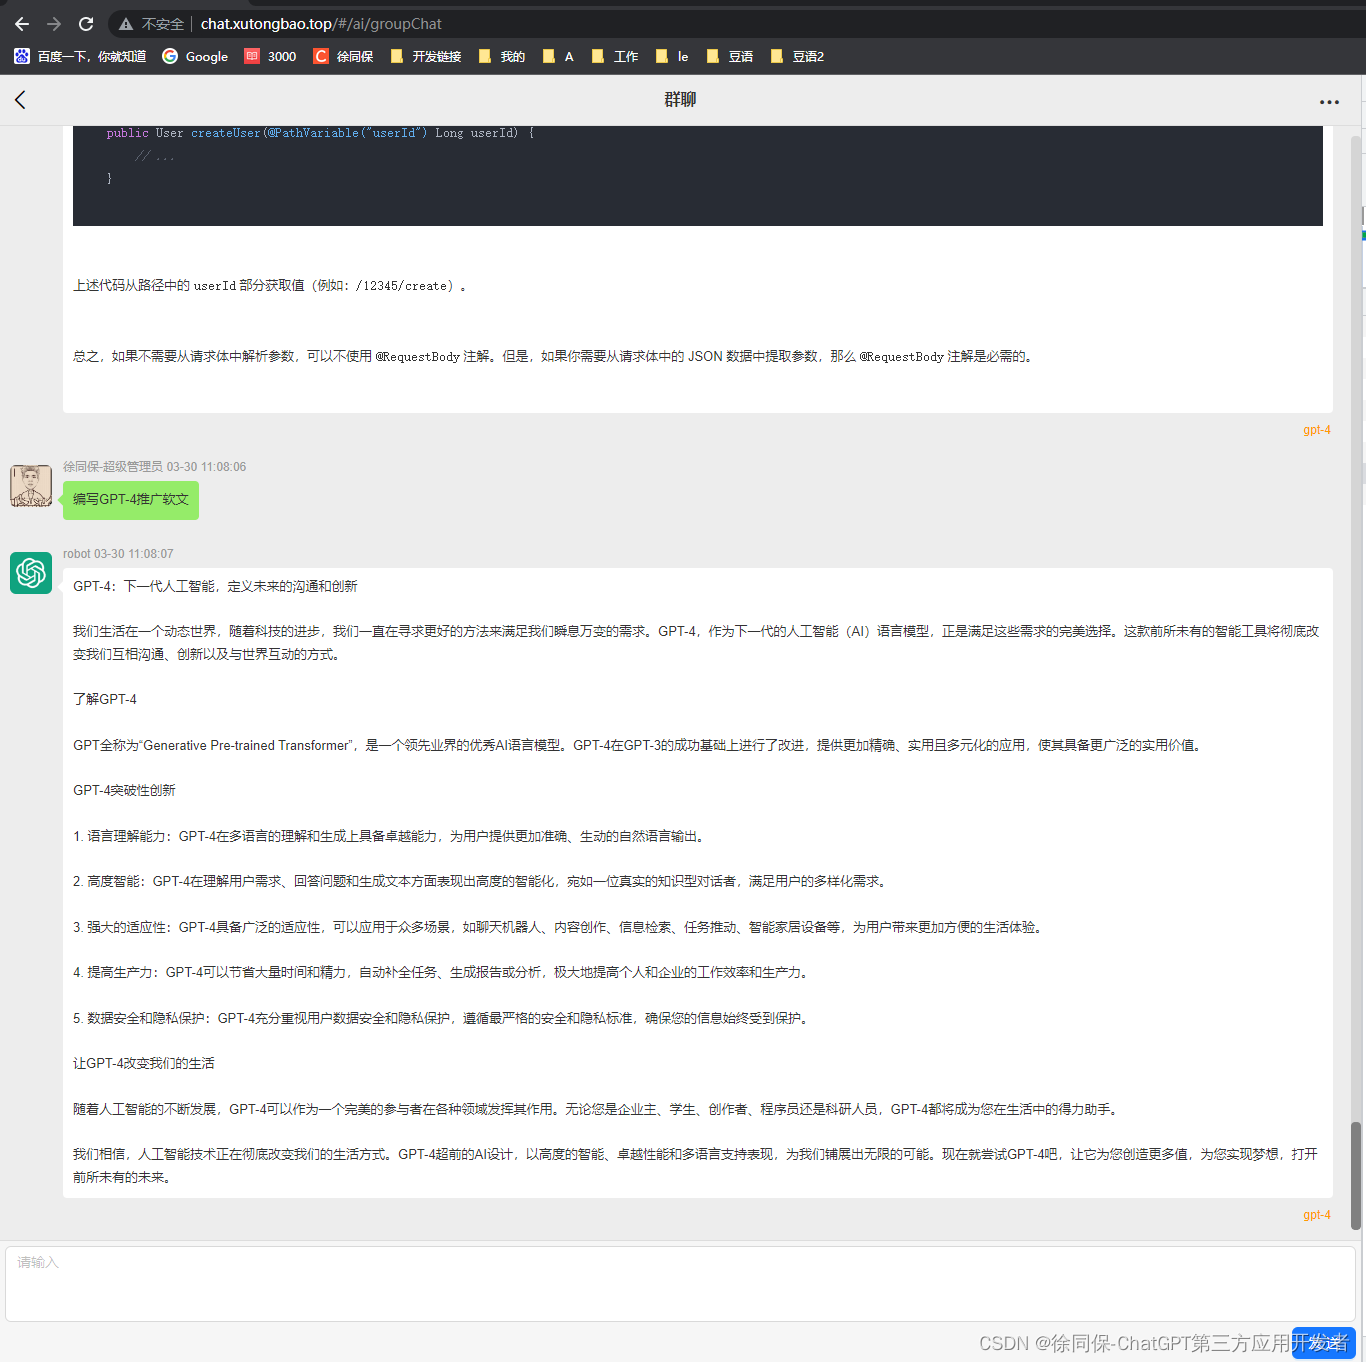The width and height of the screenshot is (1366, 1362).
Task: Click the gpt-4 tag under the promo article
Action: pos(1316,1215)
